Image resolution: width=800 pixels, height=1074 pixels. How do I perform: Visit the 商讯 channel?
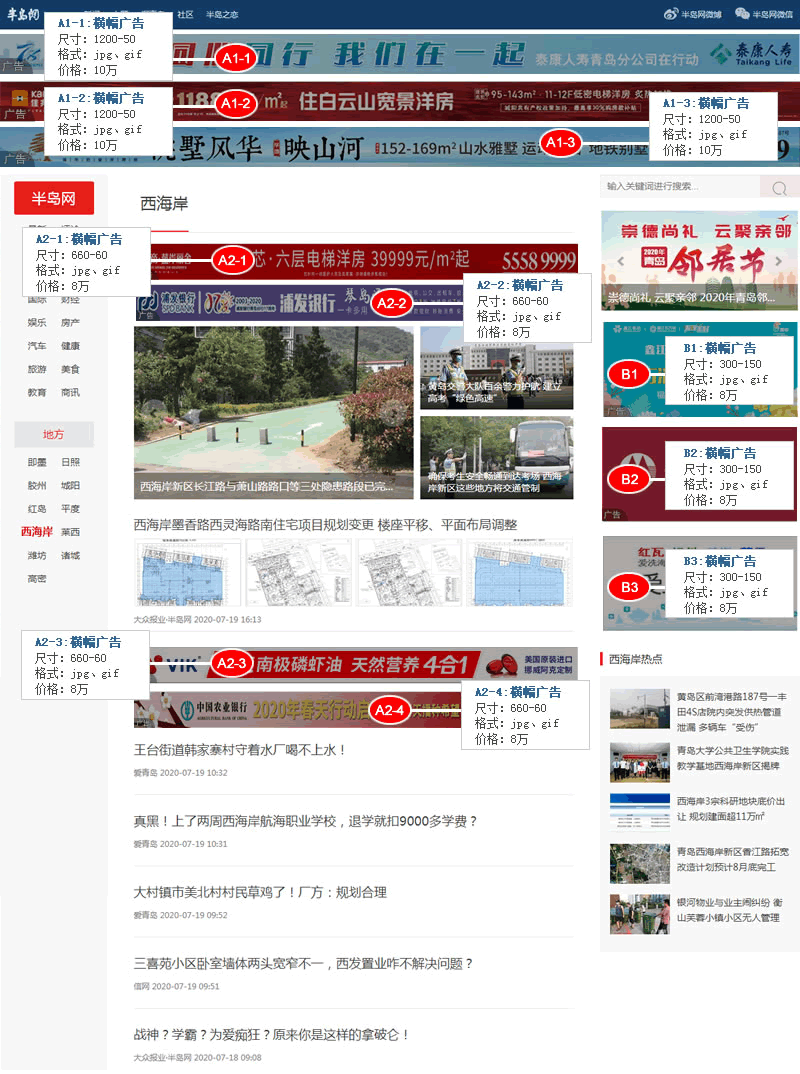tap(70, 392)
